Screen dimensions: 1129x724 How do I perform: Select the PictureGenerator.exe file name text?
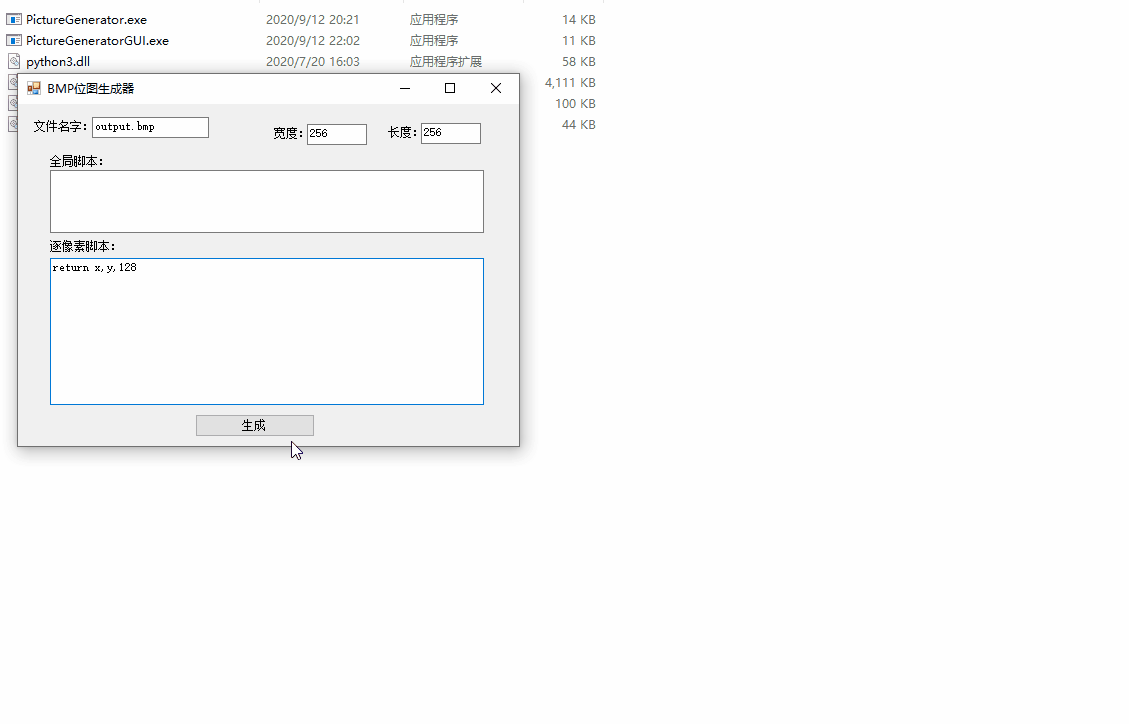[85, 18]
